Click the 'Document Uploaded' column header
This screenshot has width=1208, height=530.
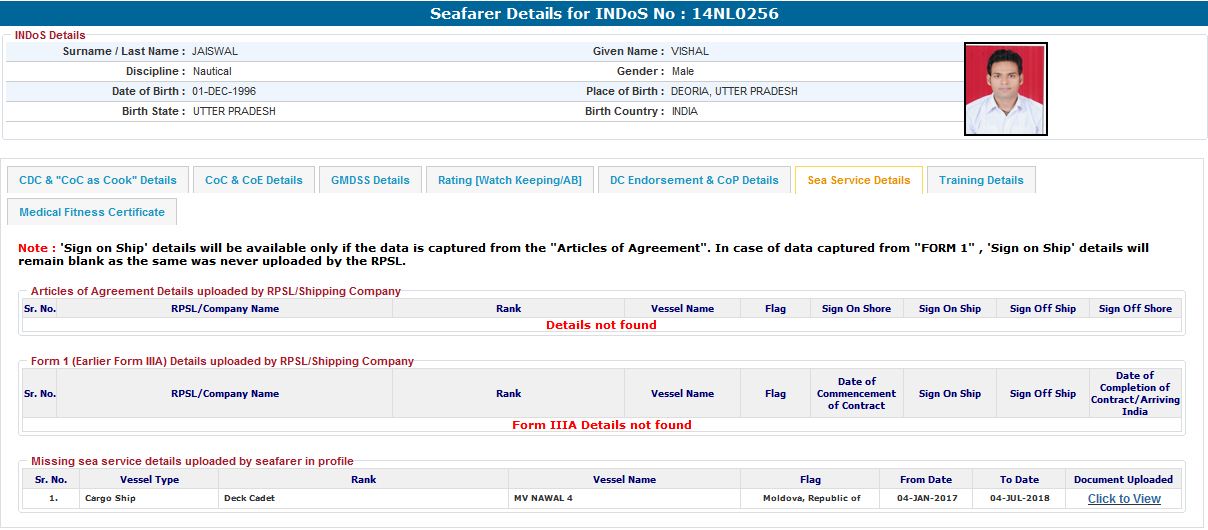click(x=1123, y=480)
